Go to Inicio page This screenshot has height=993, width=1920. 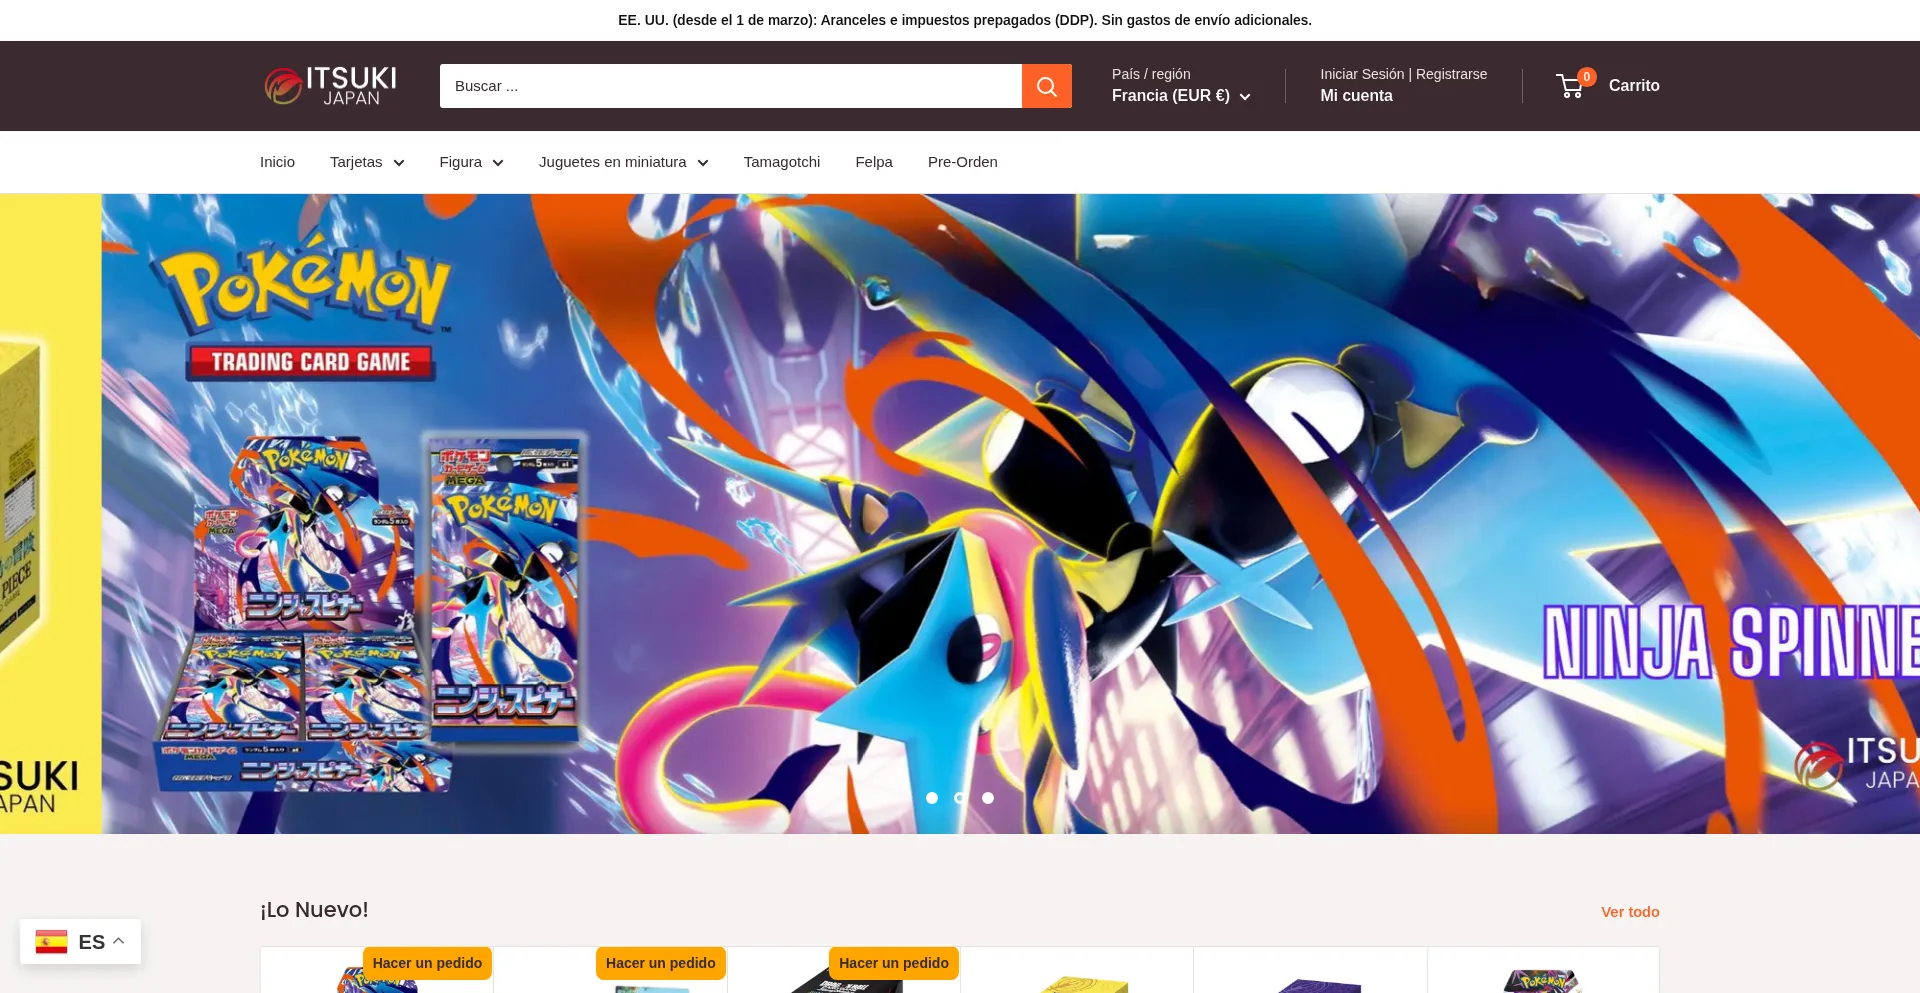(x=277, y=162)
